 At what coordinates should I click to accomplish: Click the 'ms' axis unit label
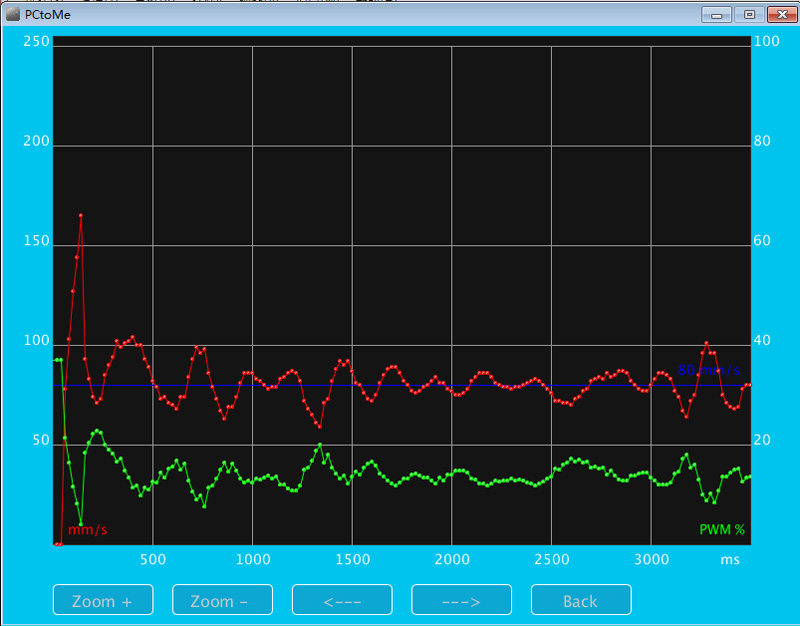point(730,560)
